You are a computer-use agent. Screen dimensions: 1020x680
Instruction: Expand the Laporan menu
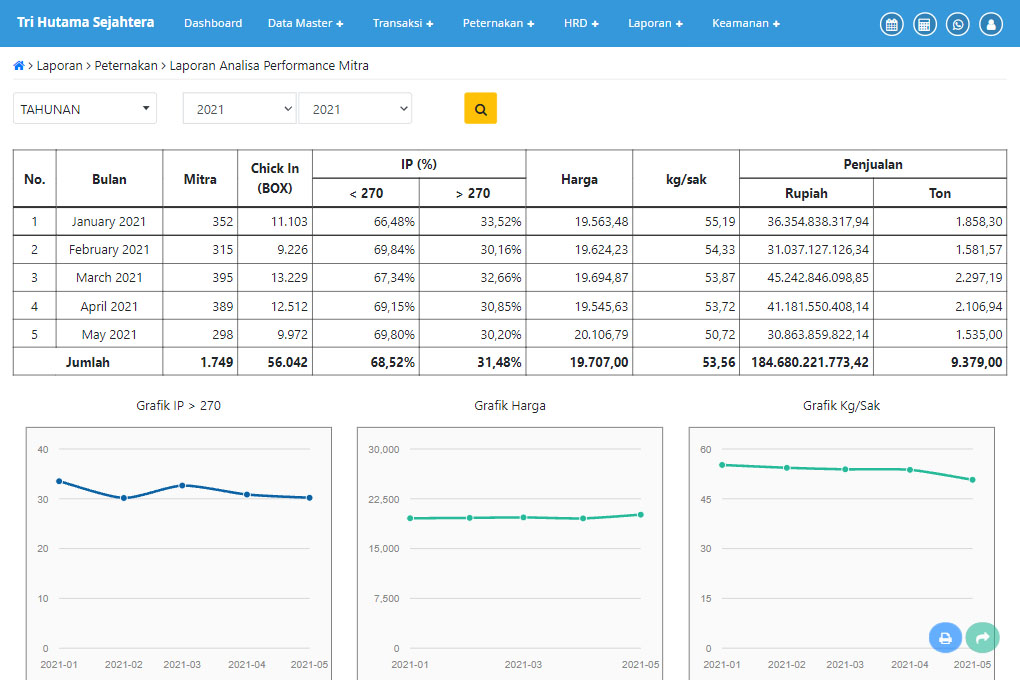pyautogui.click(x=655, y=23)
